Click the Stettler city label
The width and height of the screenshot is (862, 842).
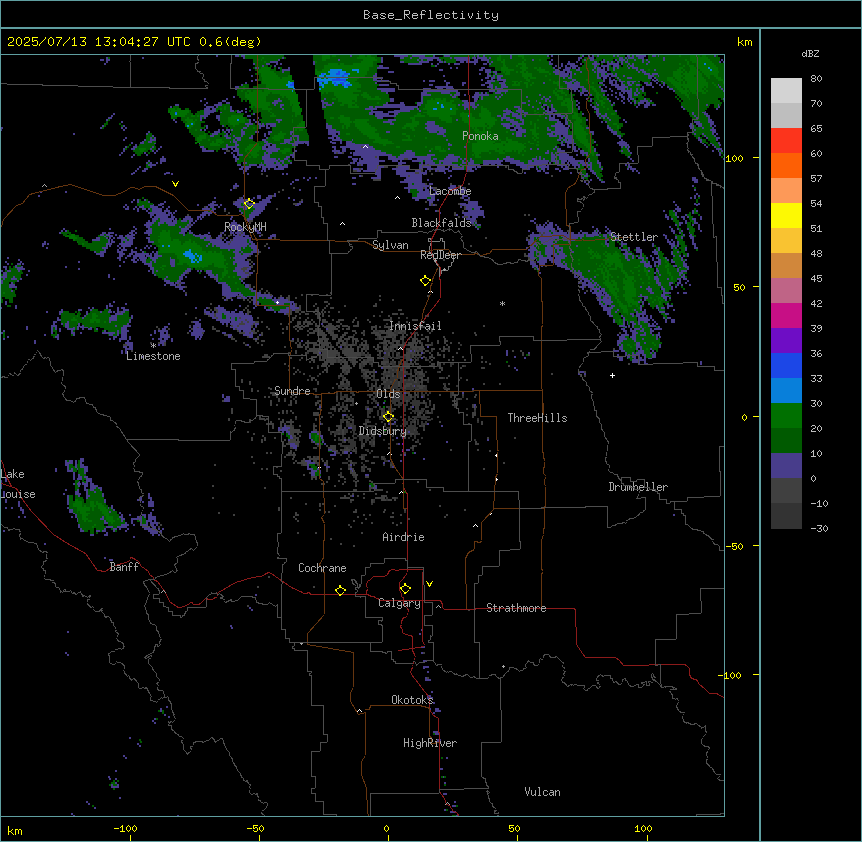(x=634, y=237)
